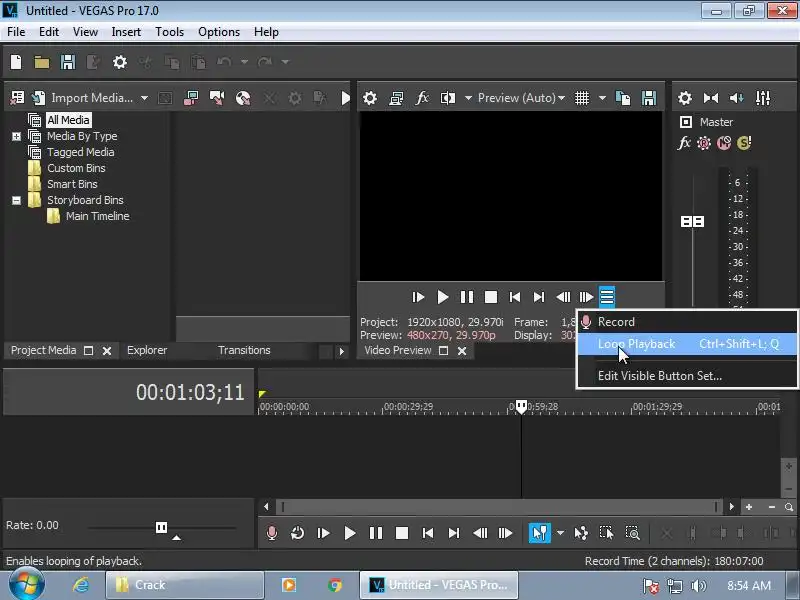Viewport: 800px width, 600px height.
Task: Open Crack folder in Windows taskbar
Action: (x=185, y=585)
